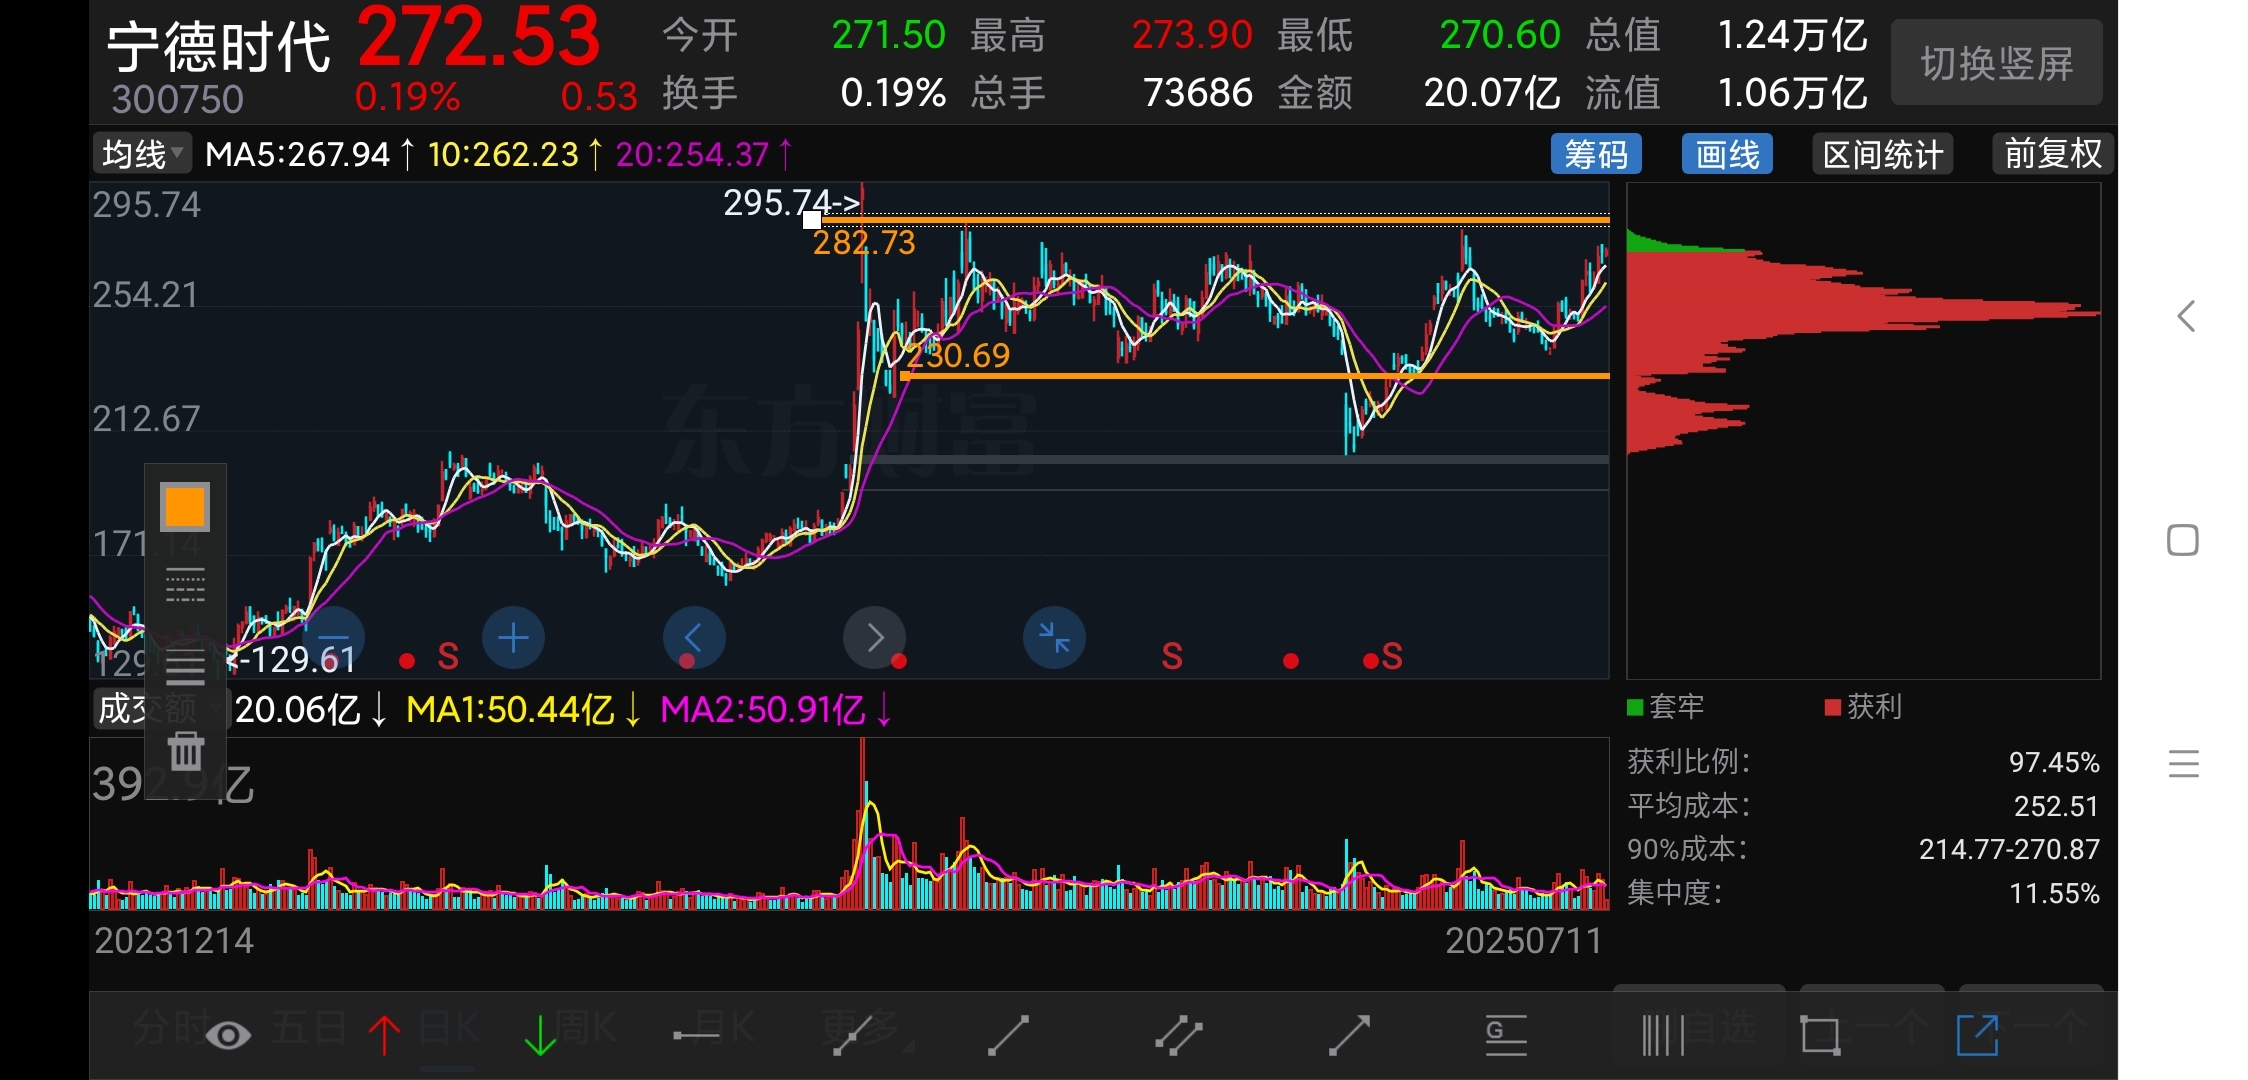
Task: Tap the 今开 271.50 open price
Action: [x=889, y=35]
